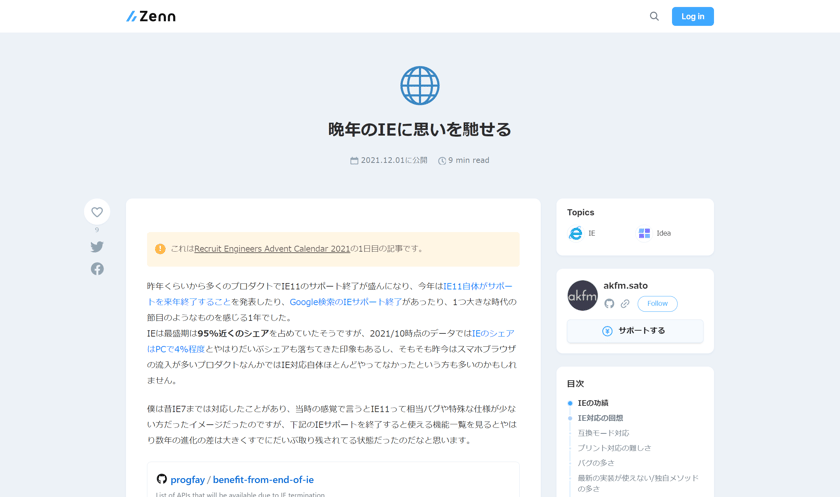Follow akfm.sato
840x497 pixels.
[657, 304]
